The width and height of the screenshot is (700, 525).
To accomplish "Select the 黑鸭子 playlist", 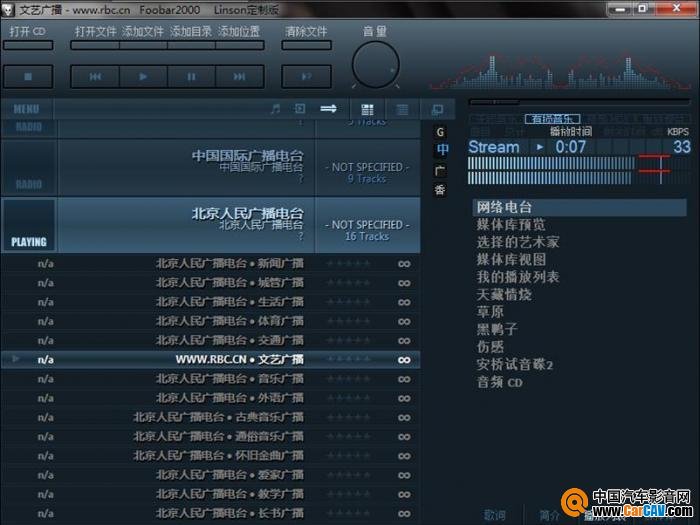I will (x=497, y=329).
